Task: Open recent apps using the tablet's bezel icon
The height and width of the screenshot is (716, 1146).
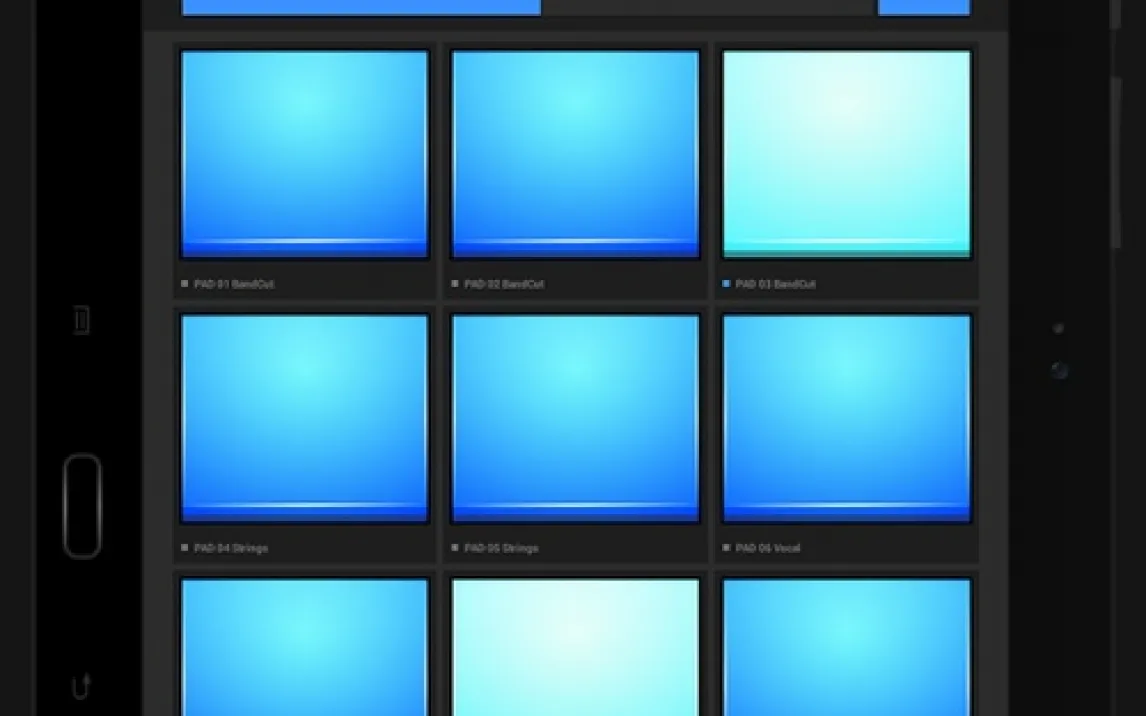Action: (x=82, y=320)
